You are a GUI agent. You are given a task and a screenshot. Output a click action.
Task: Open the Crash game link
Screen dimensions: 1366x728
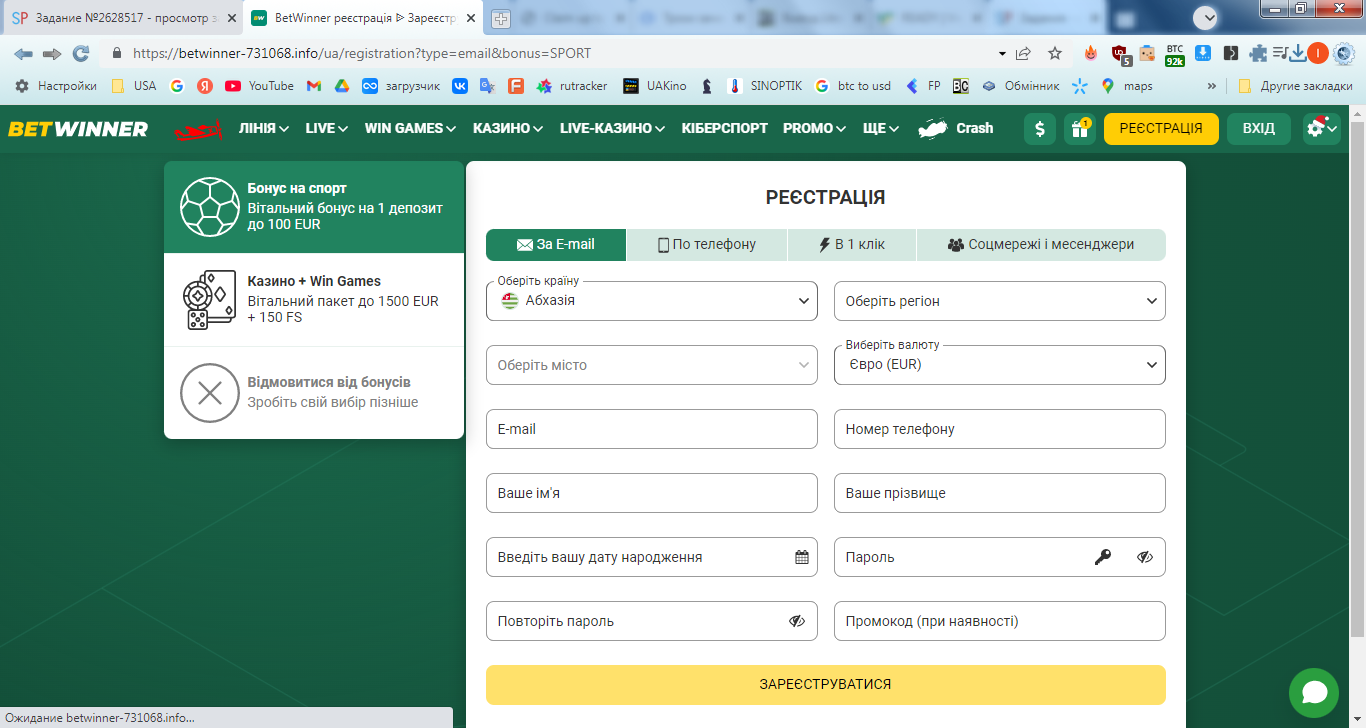[x=956, y=128]
